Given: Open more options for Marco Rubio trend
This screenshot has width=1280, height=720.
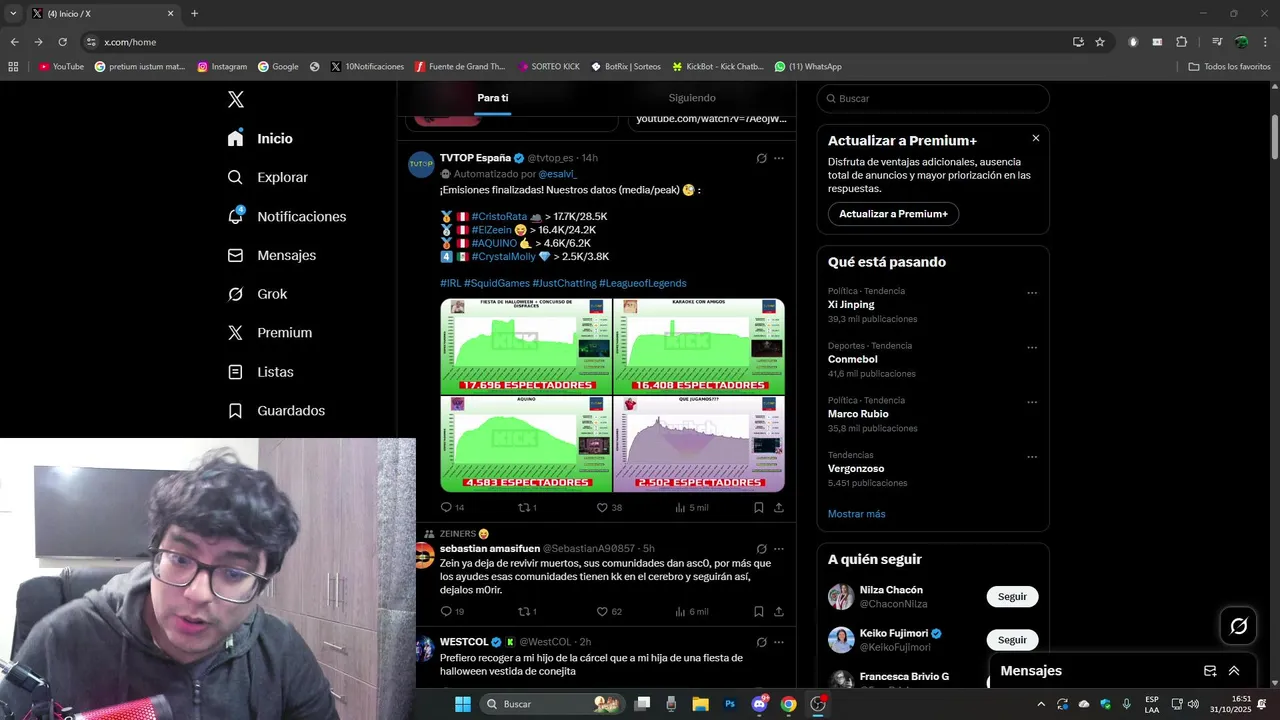Looking at the screenshot, I should (x=1032, y=402).
